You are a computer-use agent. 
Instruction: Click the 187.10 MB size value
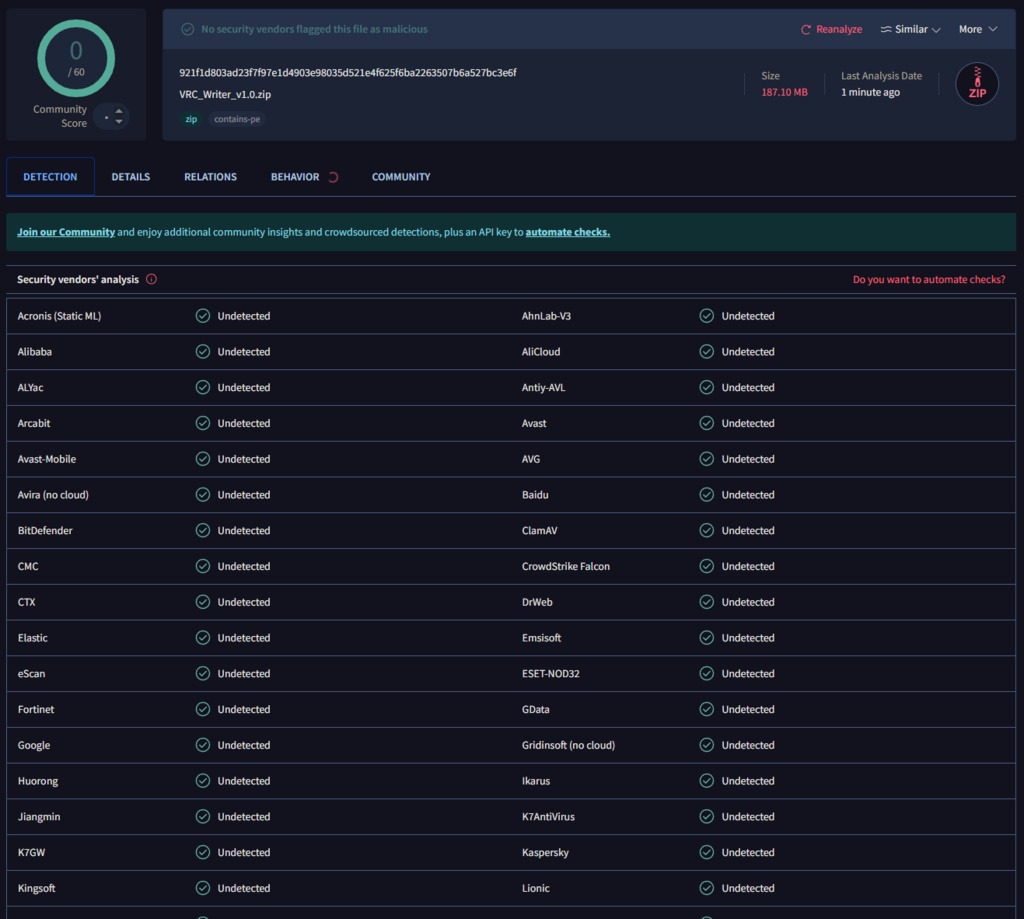[784, 92]
